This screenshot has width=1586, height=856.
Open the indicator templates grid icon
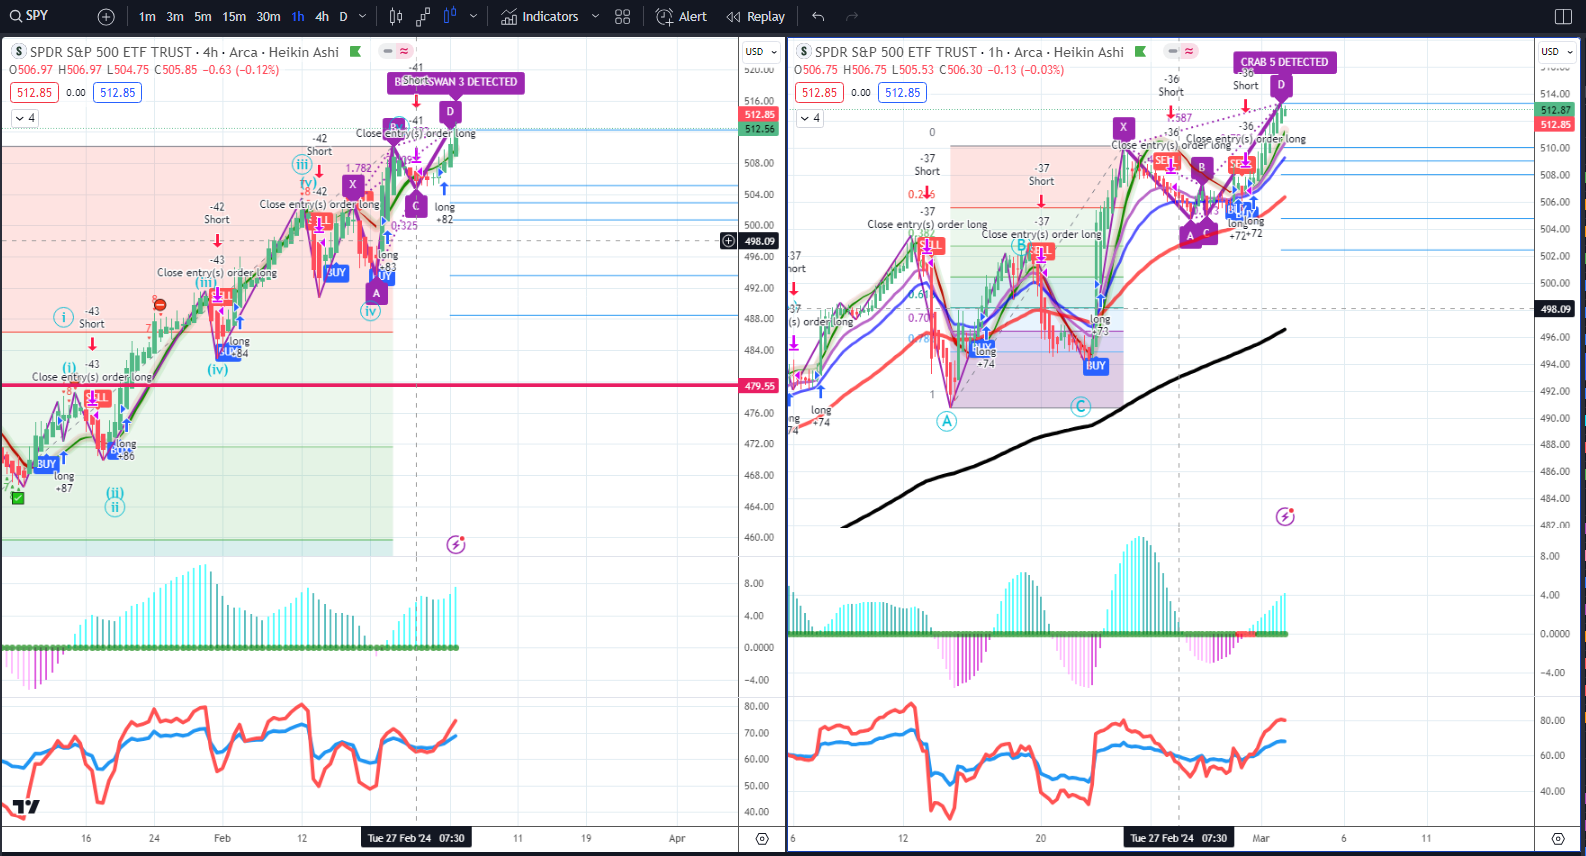click(623, 17)
